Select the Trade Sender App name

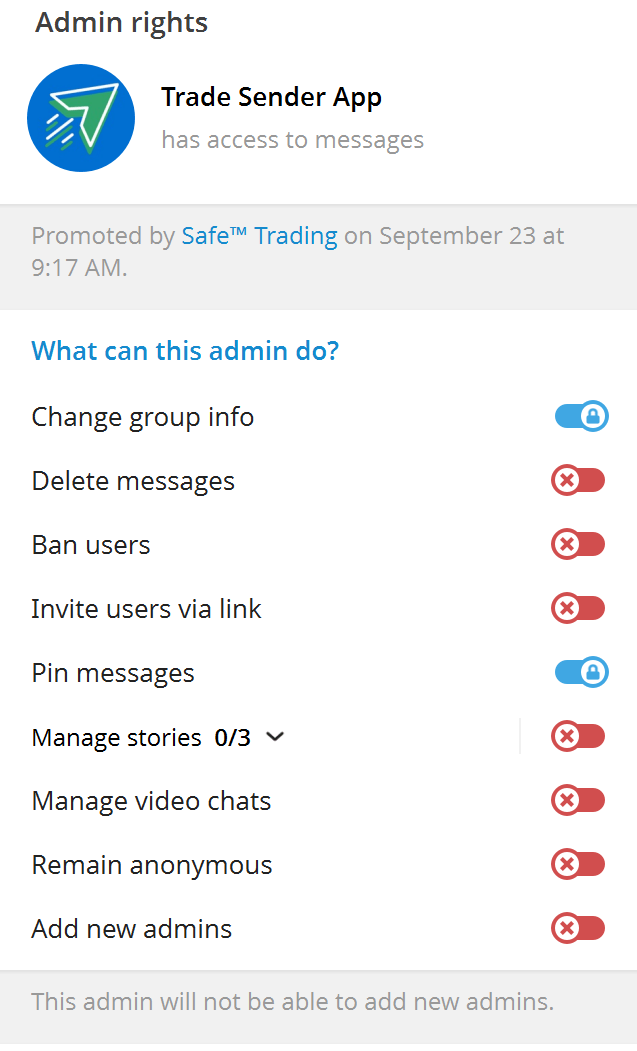[x=272, y=97]
